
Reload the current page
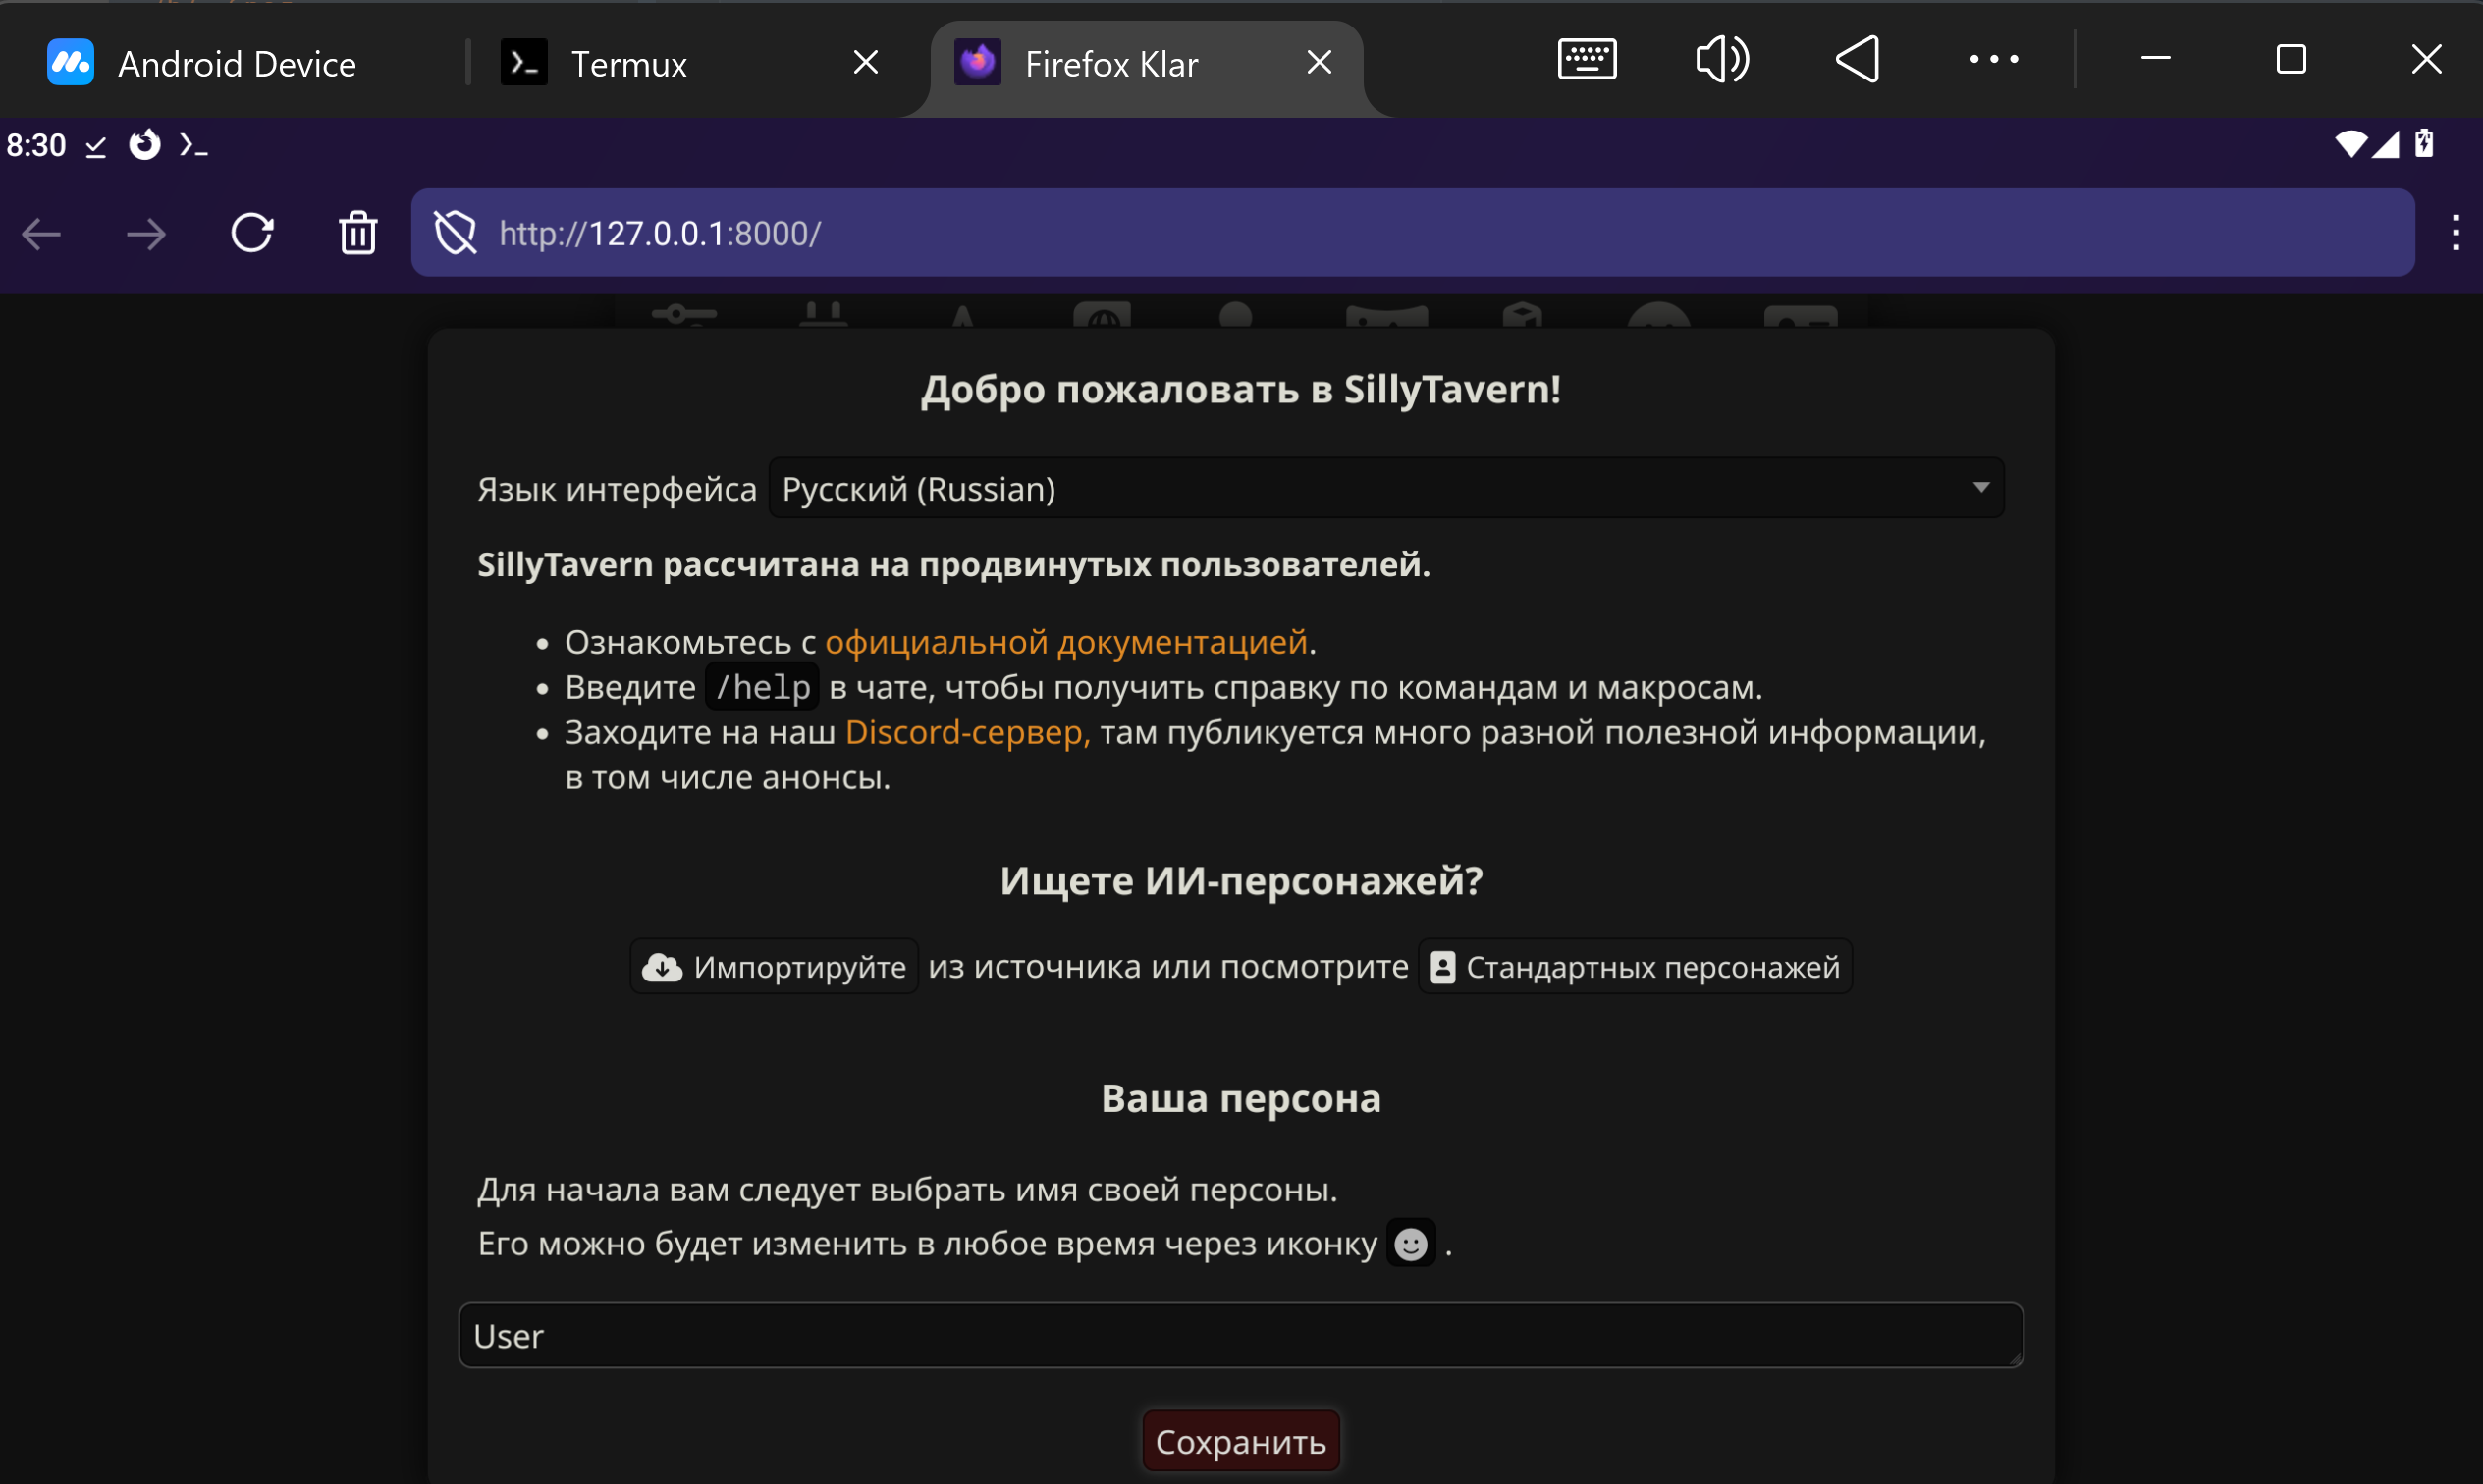click(x=252, y=234)
